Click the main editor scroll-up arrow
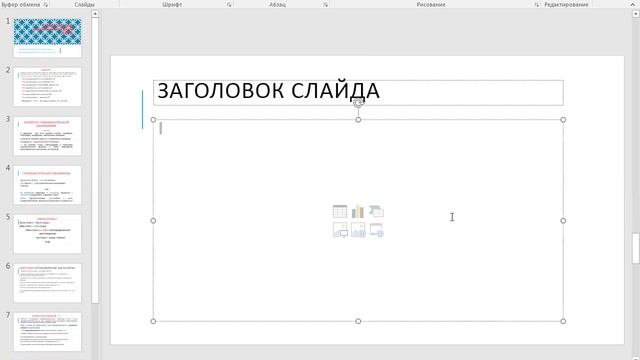The height and width of the screenshot is (360, 640). click(x=636, y=13)
